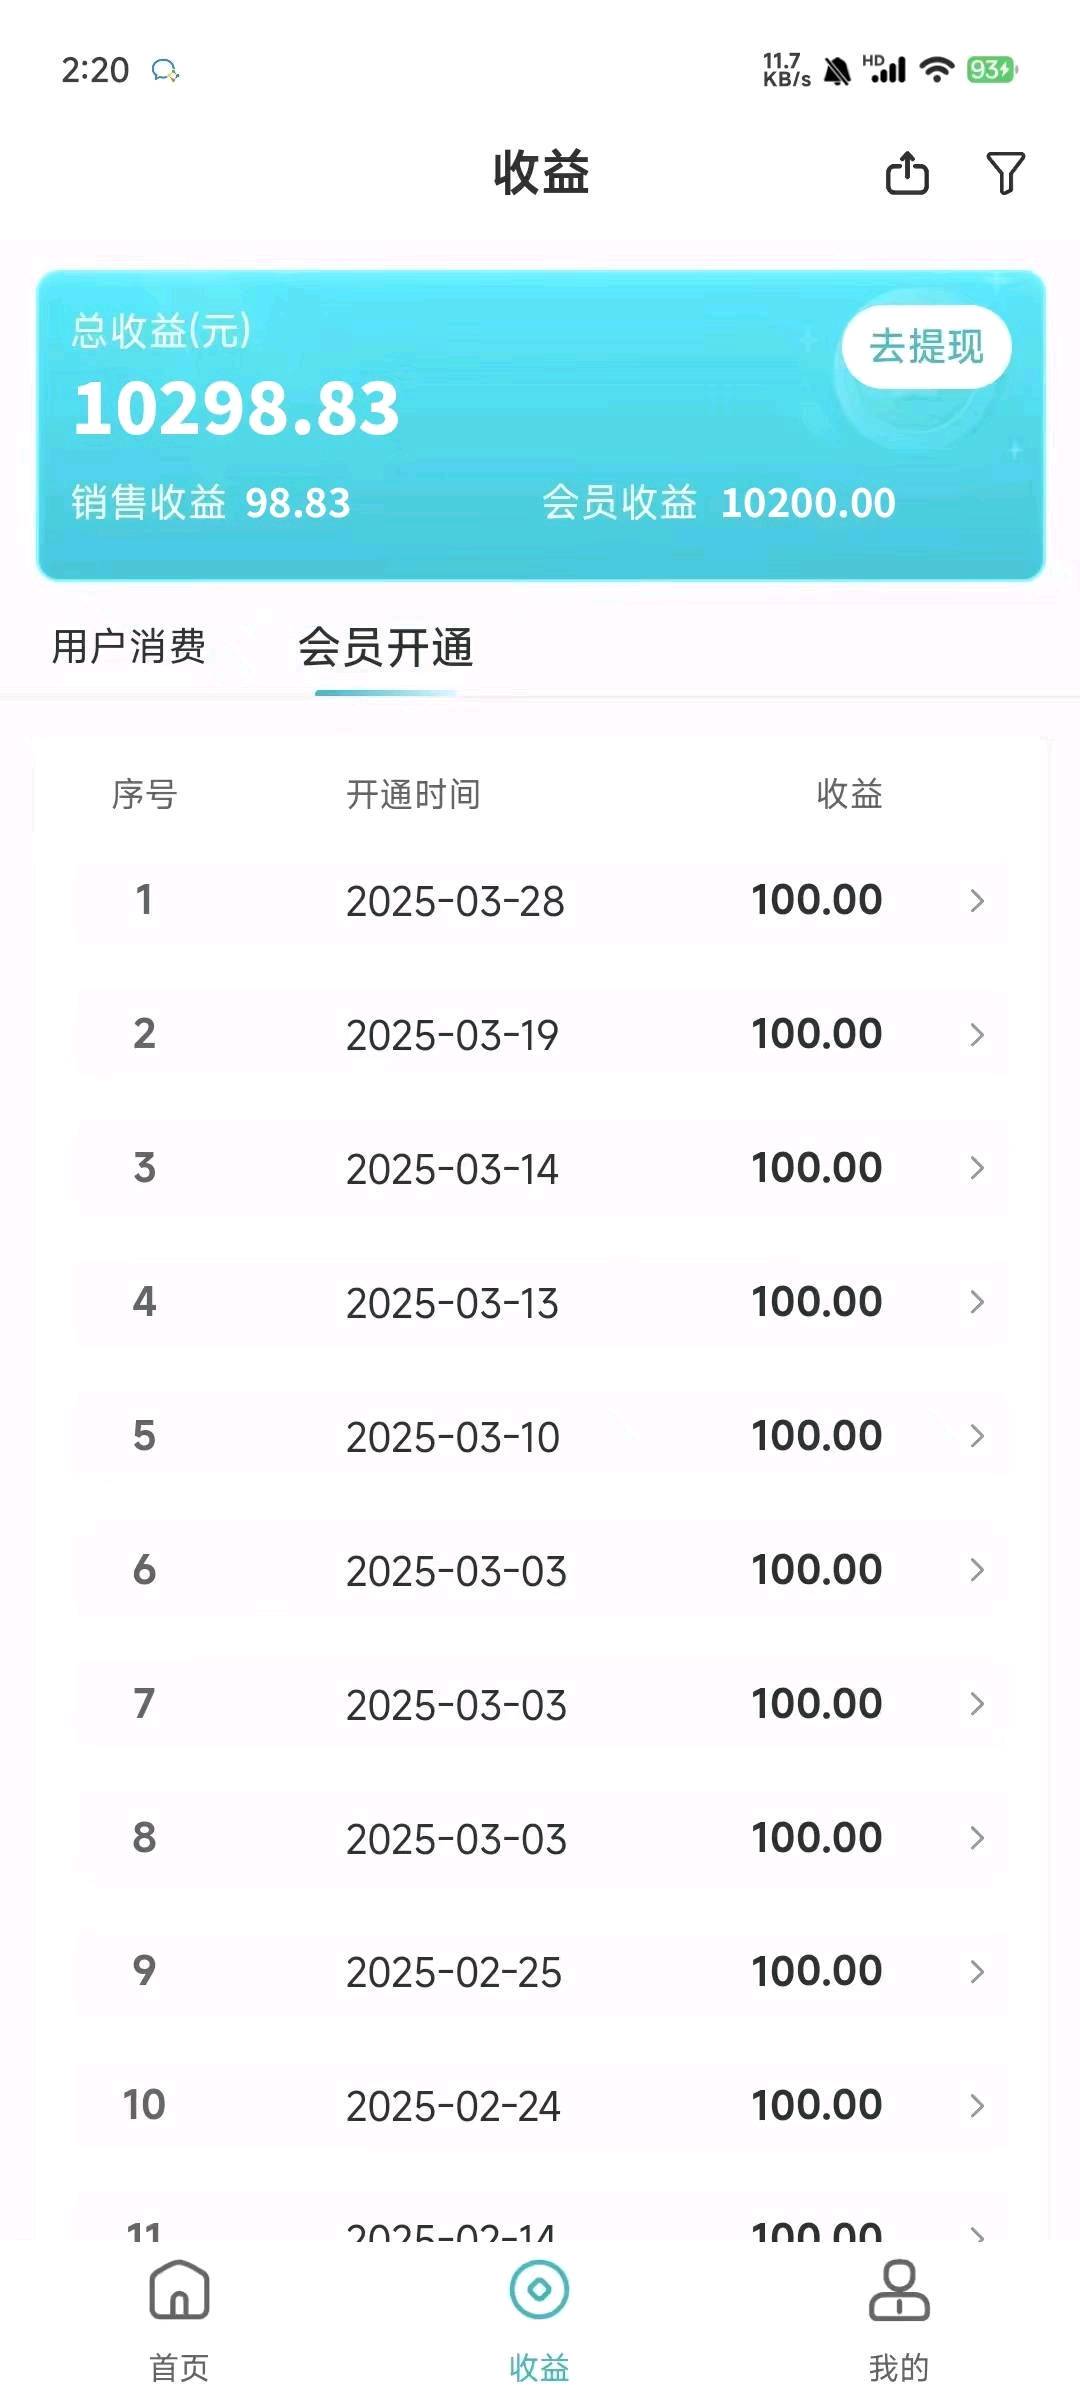
Task: Click the 去提现 withdraw button
Action: [927, 347]
